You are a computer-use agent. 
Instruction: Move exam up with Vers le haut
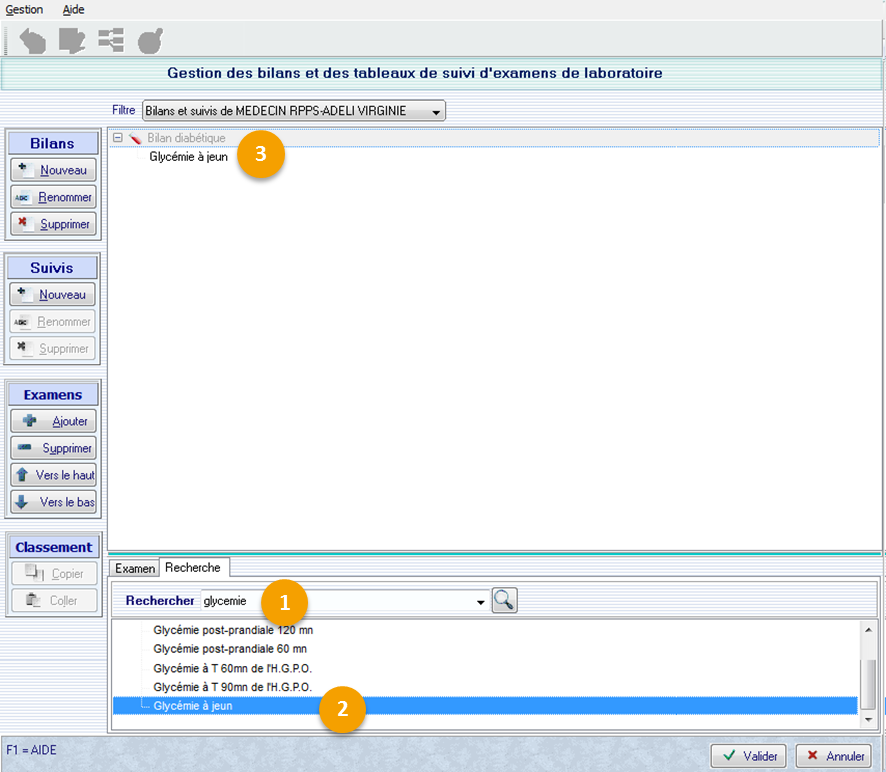point(53,475)
